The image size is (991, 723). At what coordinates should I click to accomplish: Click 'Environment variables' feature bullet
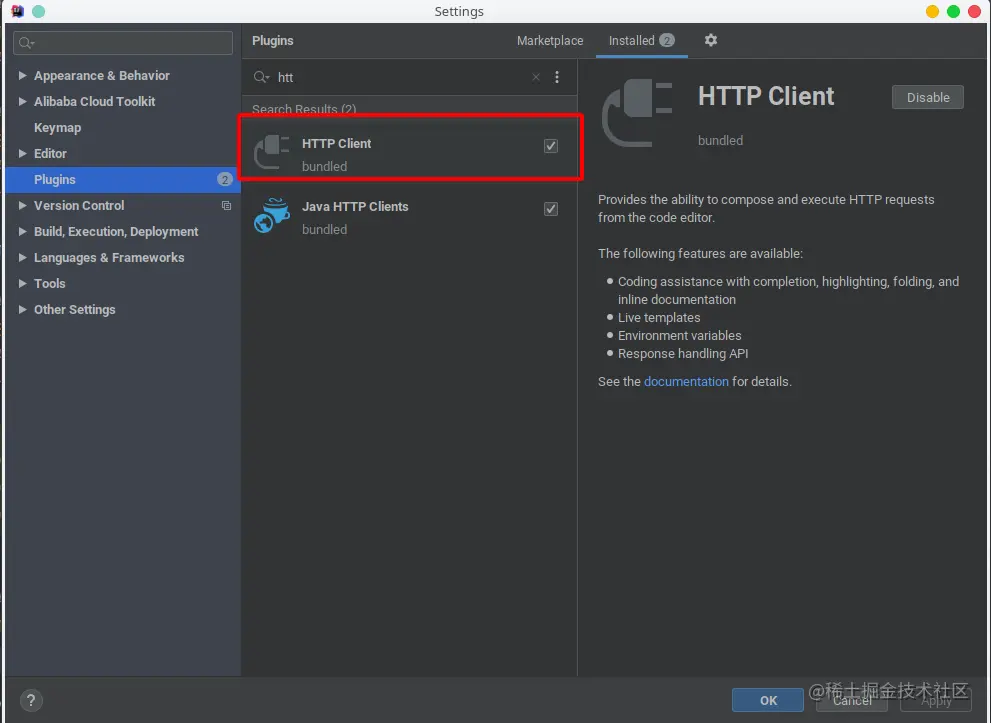pos(679,336)
